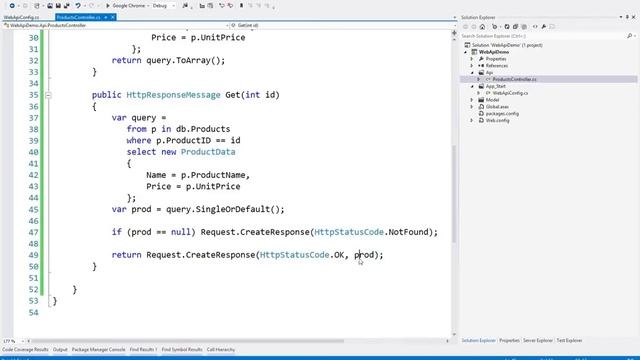Image resolution: width=640 pixels, height=360 pixels.
Task: Switch to the Server Explorer tab
Action: 538,340
